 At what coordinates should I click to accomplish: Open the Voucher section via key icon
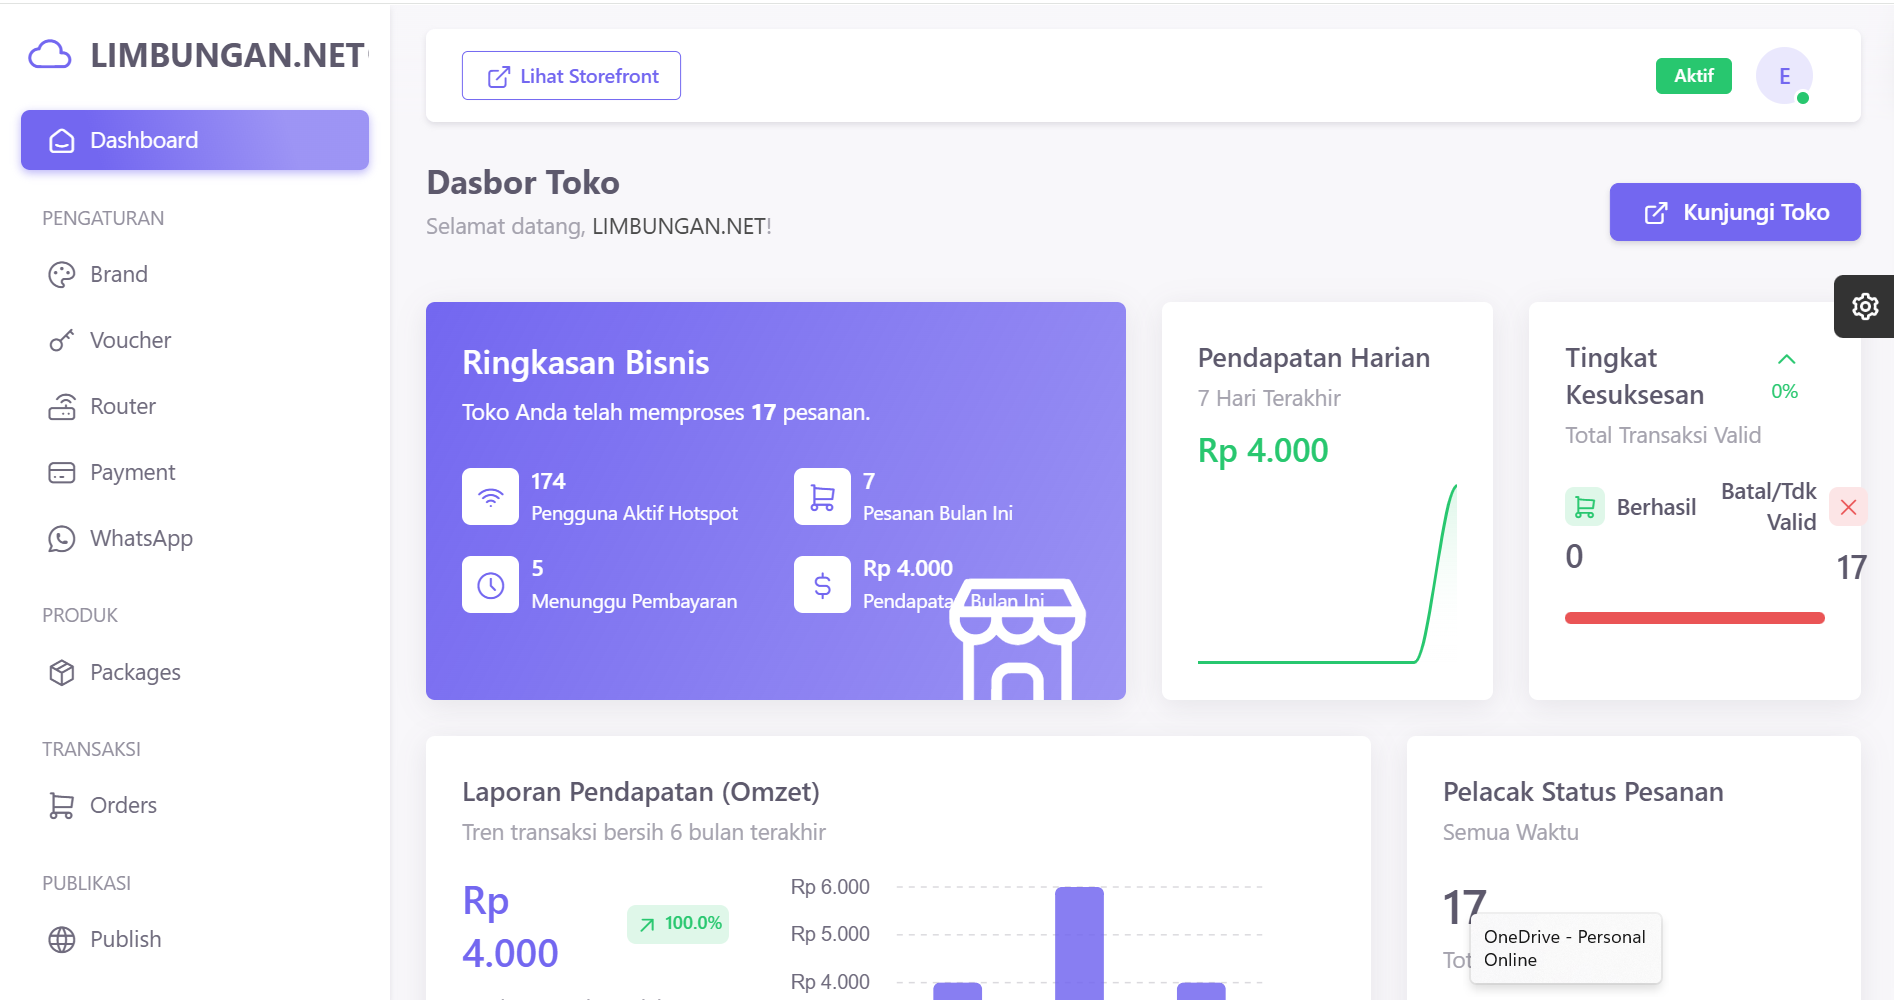pos(62,340)
